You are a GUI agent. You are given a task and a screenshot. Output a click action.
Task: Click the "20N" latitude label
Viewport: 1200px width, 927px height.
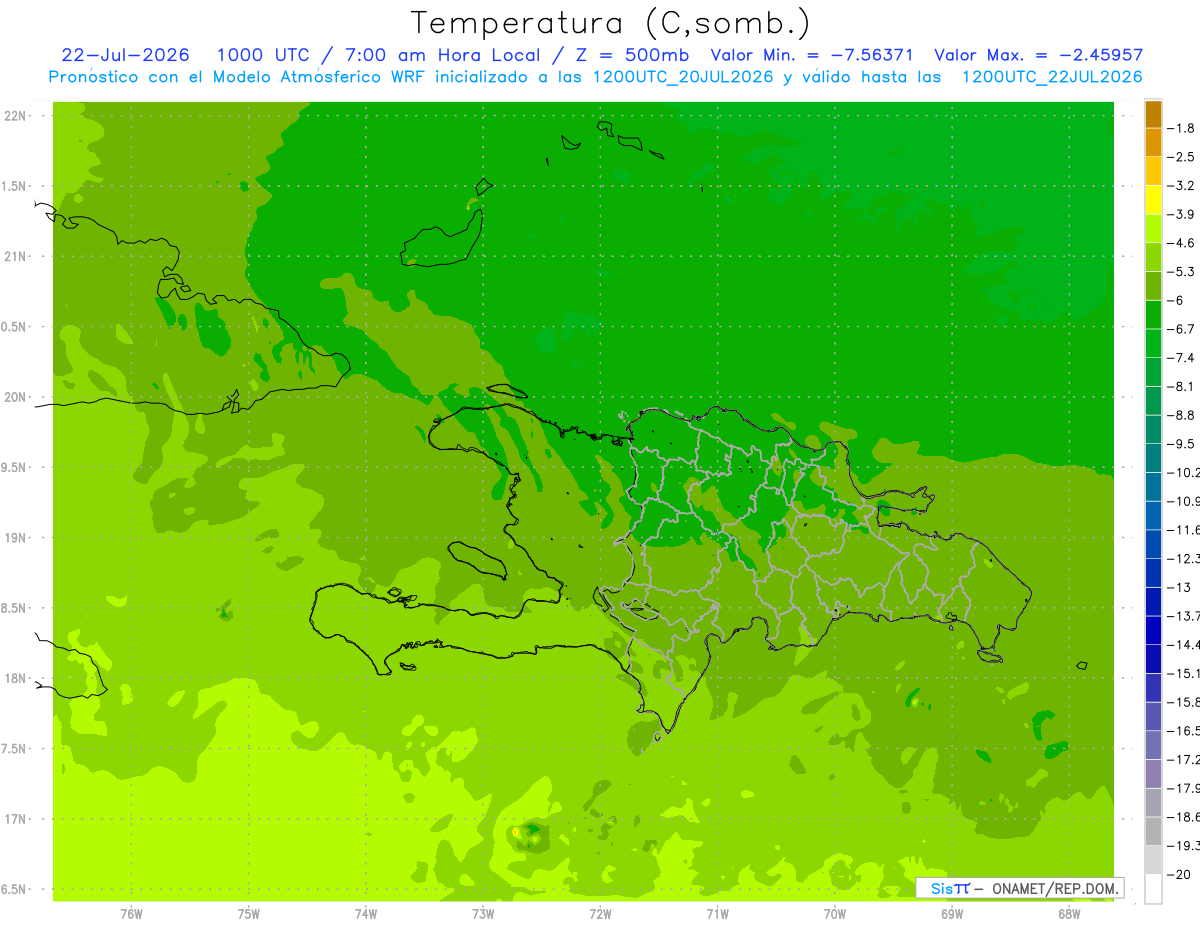click(15, 397)
